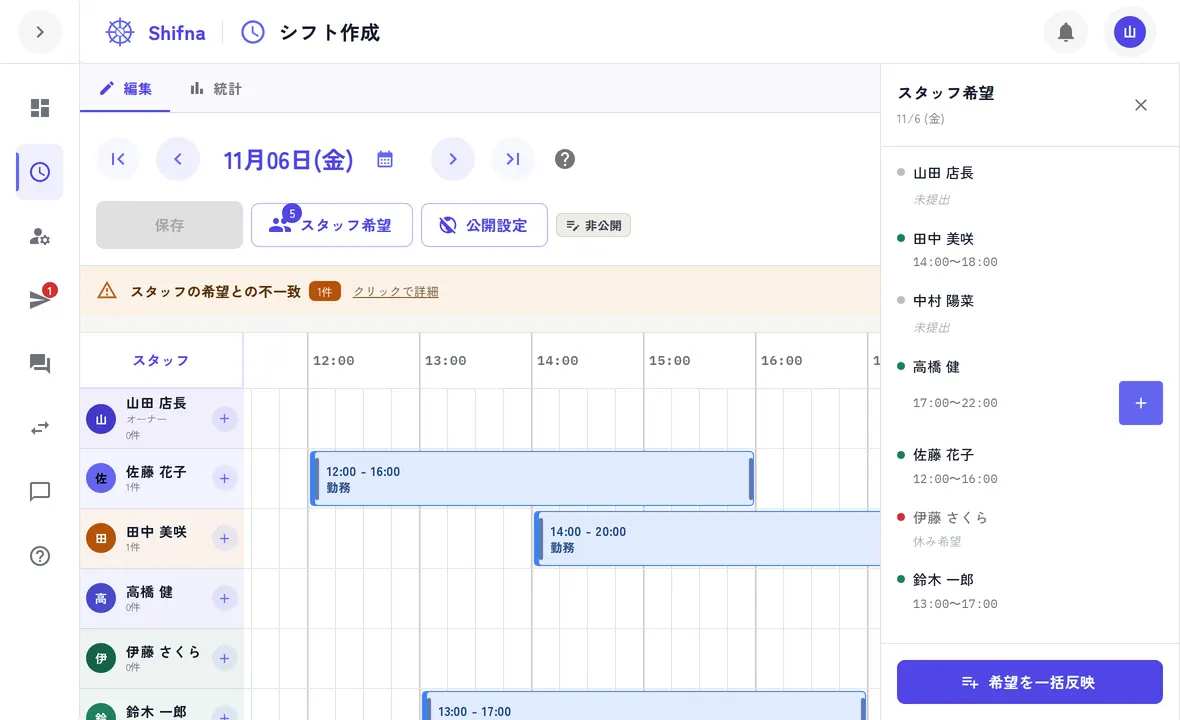Click the 保存 button
Screen dimensions: 1180x720
point(169,225)
